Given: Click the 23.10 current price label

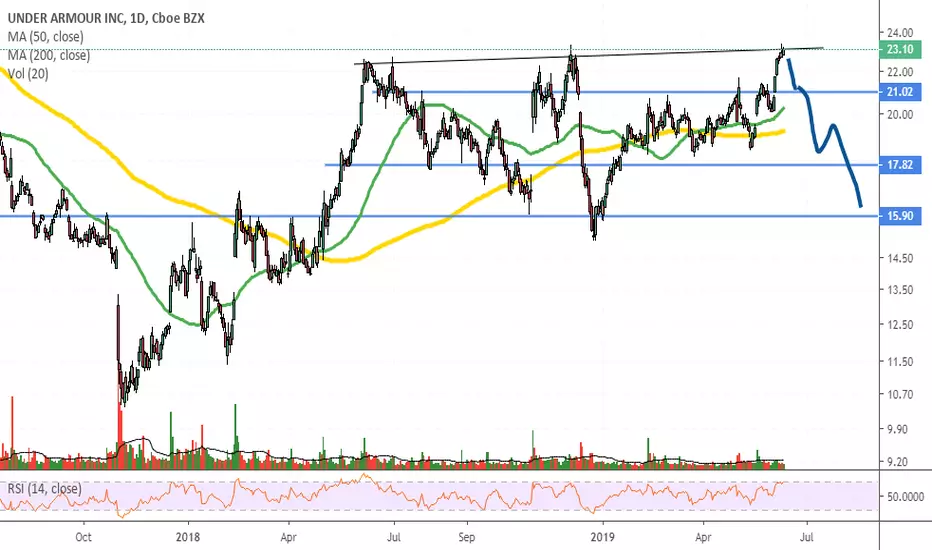Looking at the screenshot, I should coord(899,49).
